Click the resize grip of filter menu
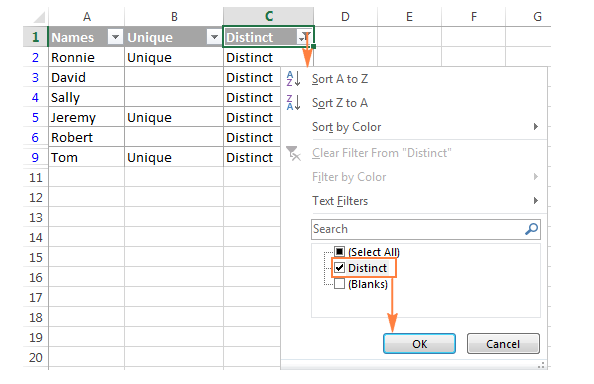 coord(541,365)
